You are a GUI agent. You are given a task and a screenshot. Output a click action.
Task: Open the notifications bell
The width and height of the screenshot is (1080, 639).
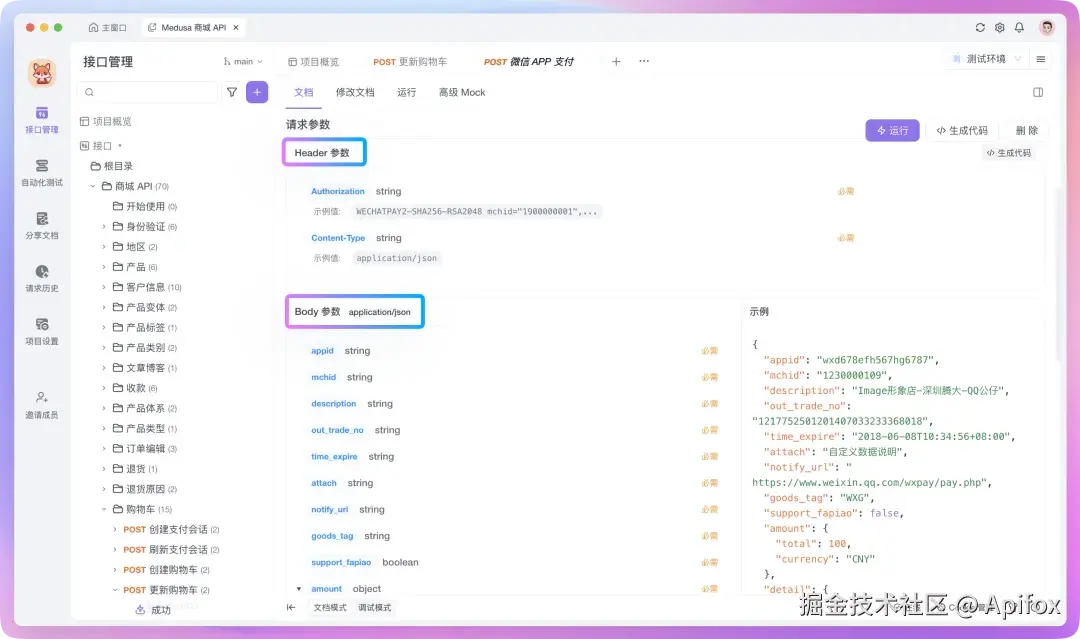coord(1019,28)
